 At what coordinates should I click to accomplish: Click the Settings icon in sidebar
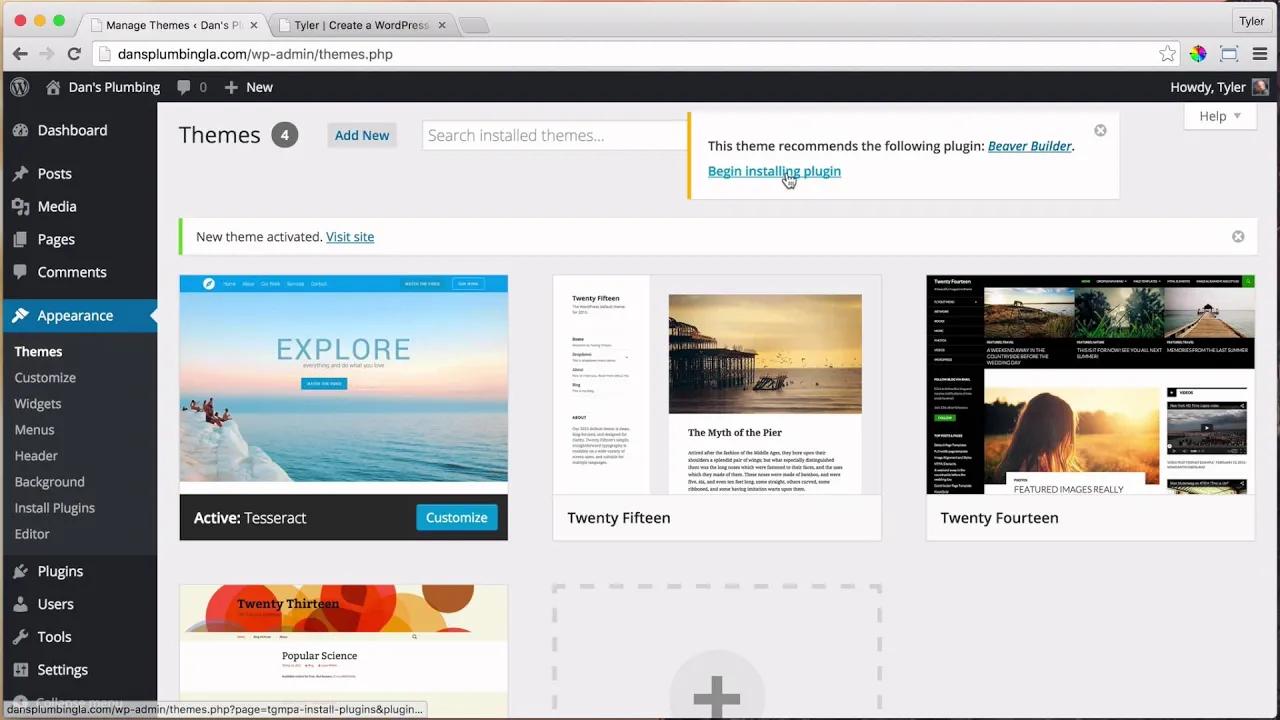click(20, 670)
